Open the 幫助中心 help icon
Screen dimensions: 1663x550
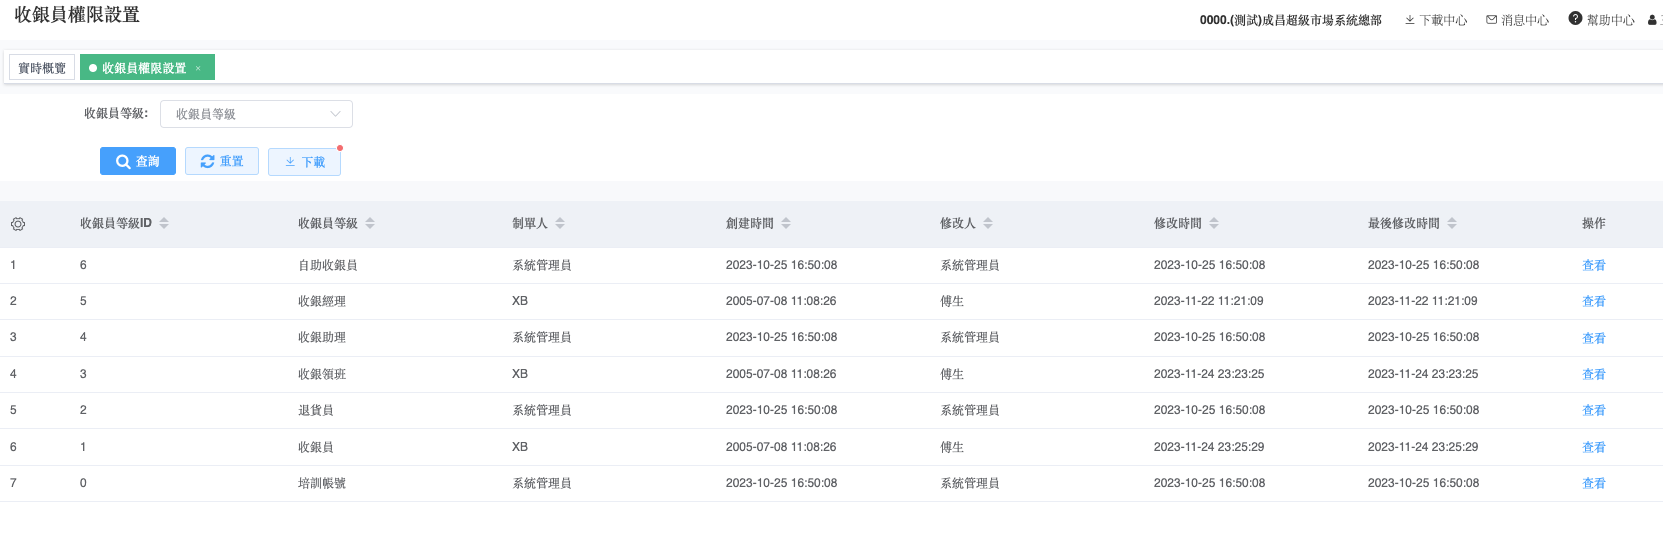click(x=1575, y=19)
